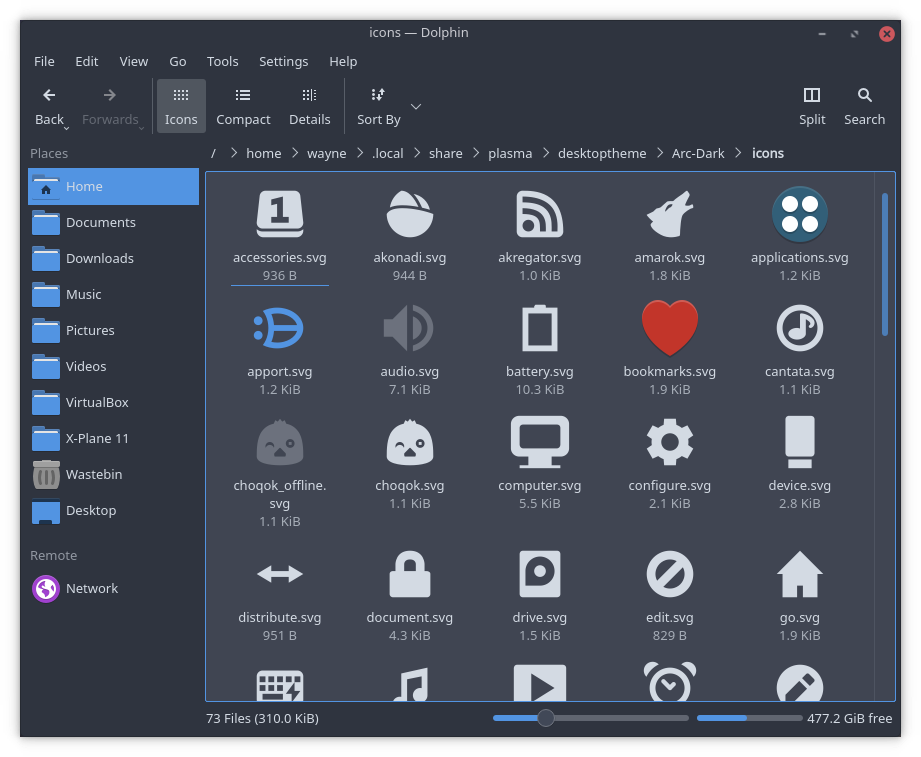
Task: Switch to Details view mode
Action: coord(310,106)
